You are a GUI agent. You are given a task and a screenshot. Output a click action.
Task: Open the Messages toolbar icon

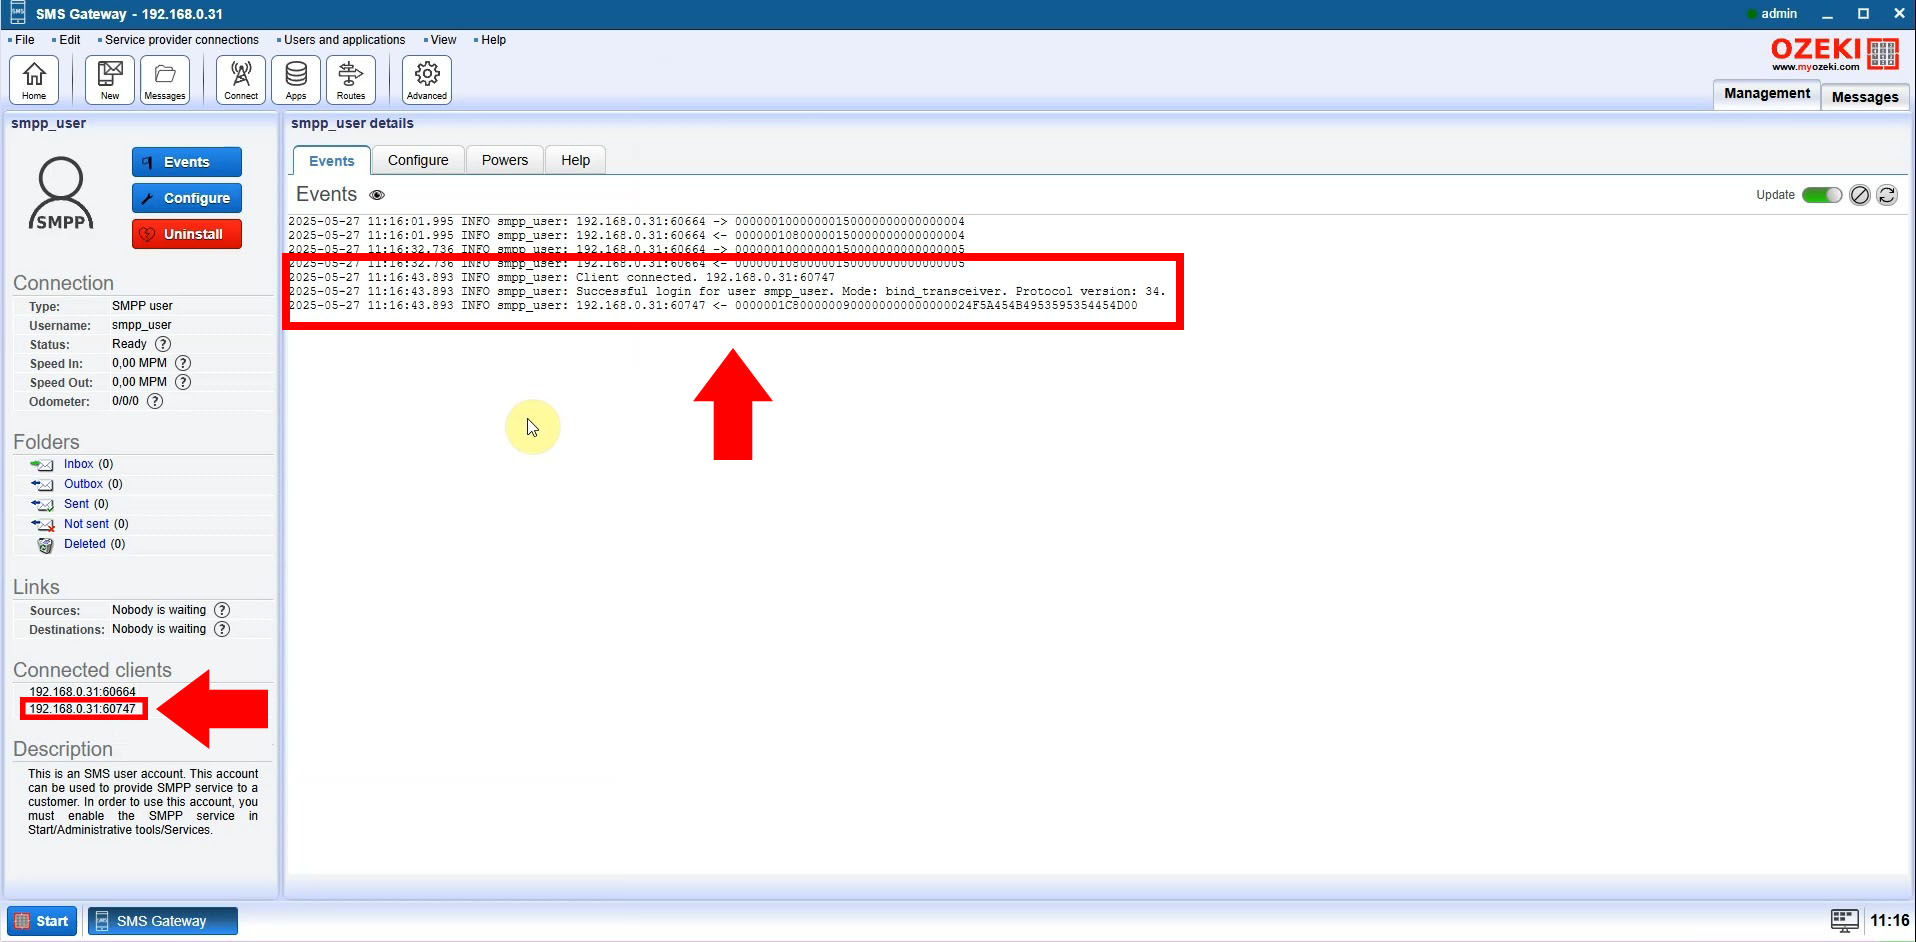[165, 80]
